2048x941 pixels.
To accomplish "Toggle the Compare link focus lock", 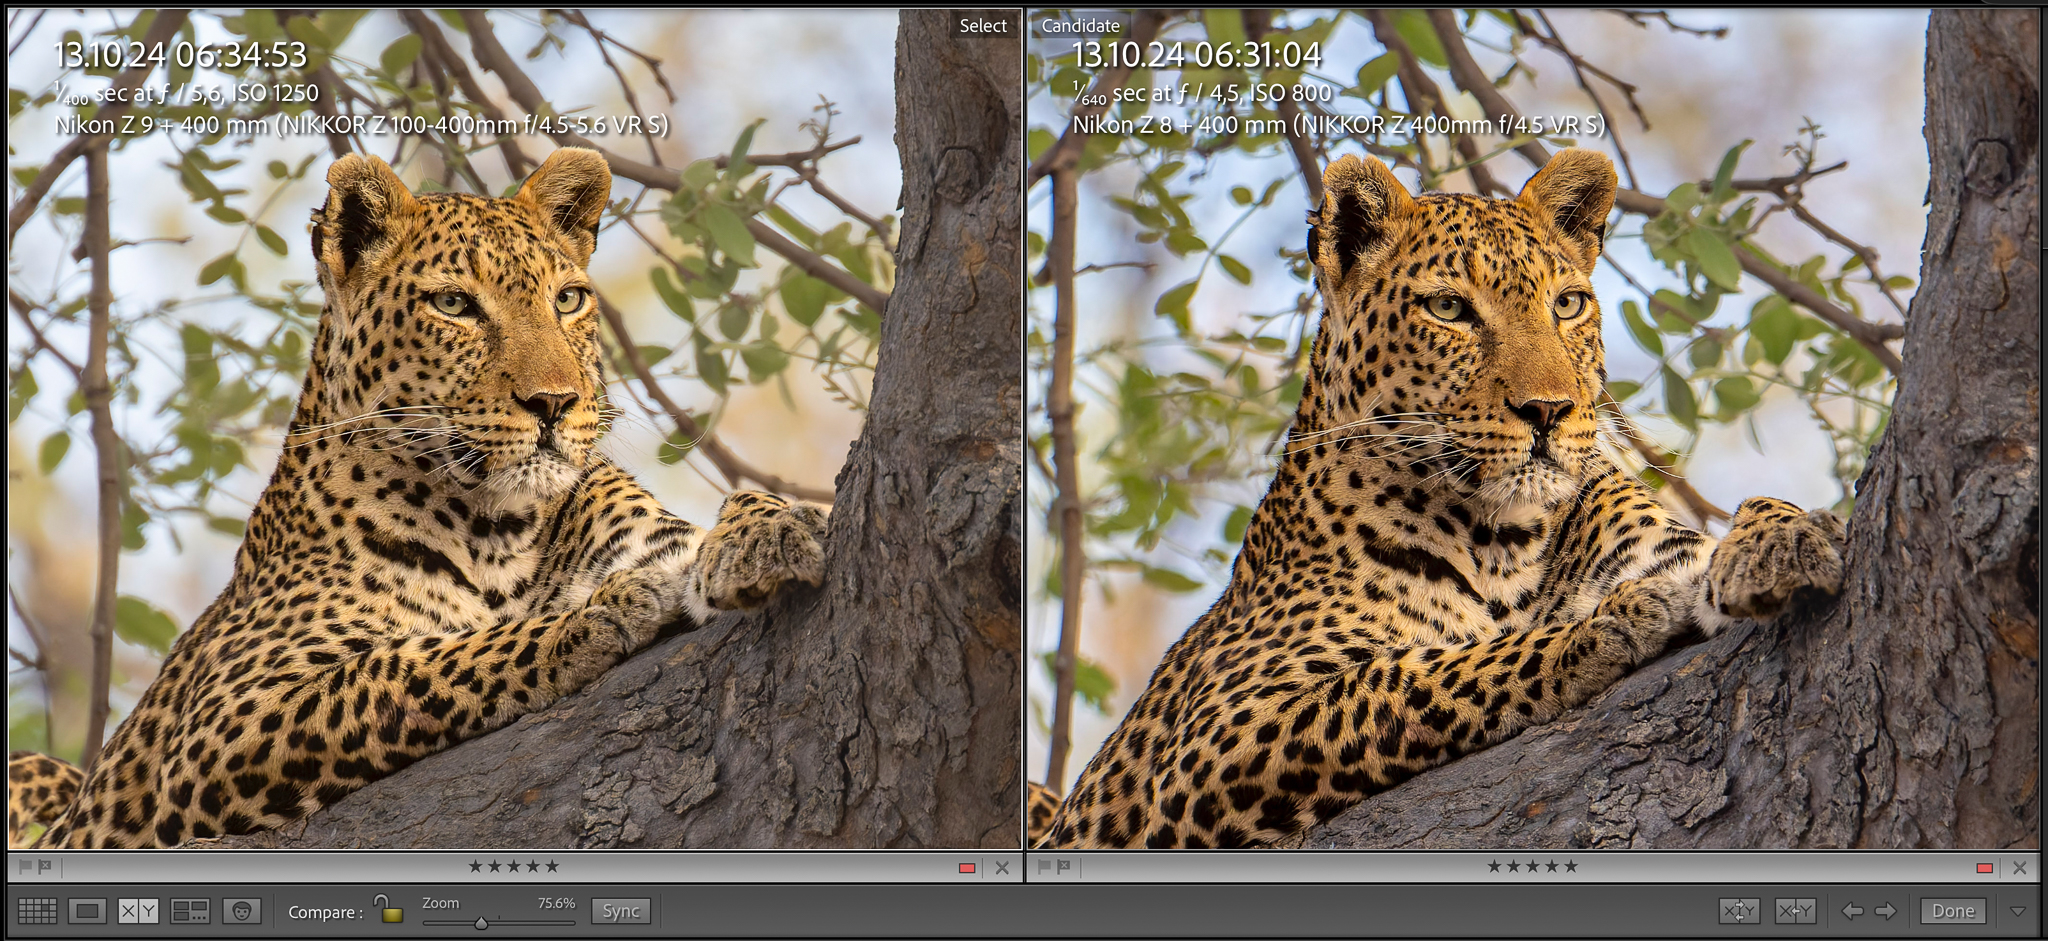I will (x=388, y=909).
